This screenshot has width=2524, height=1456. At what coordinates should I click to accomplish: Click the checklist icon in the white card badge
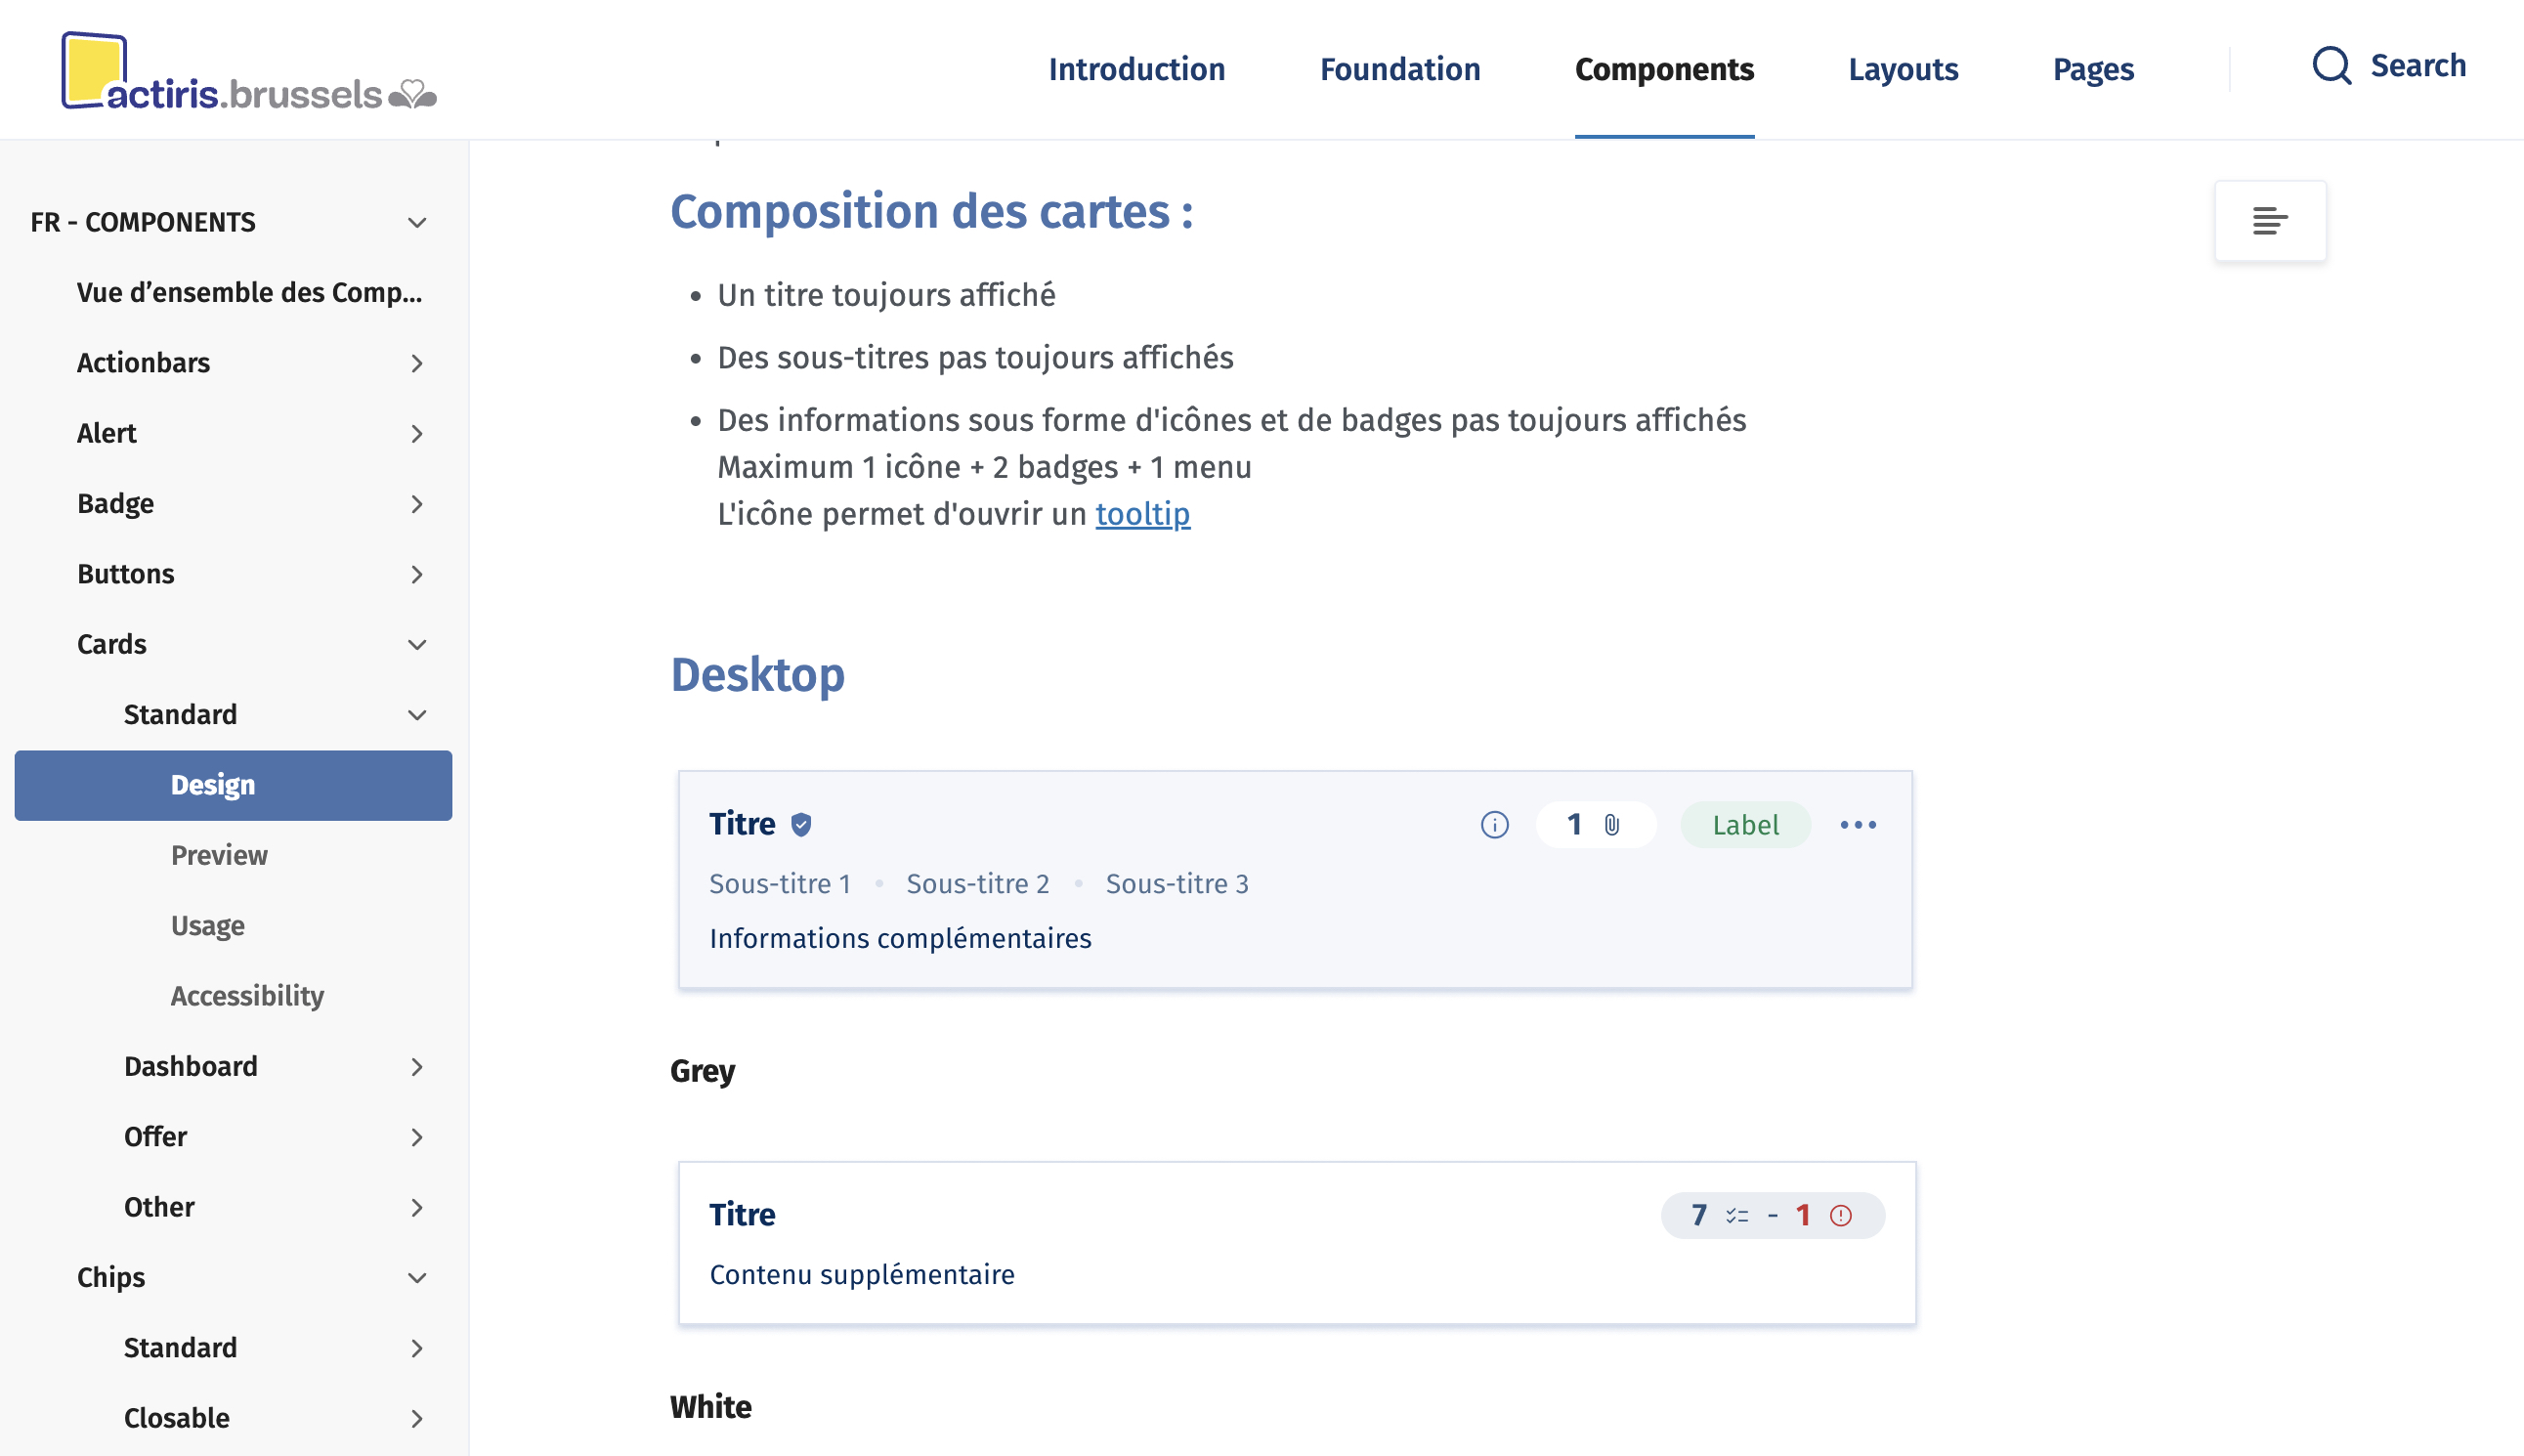tap(1737, 1216)
